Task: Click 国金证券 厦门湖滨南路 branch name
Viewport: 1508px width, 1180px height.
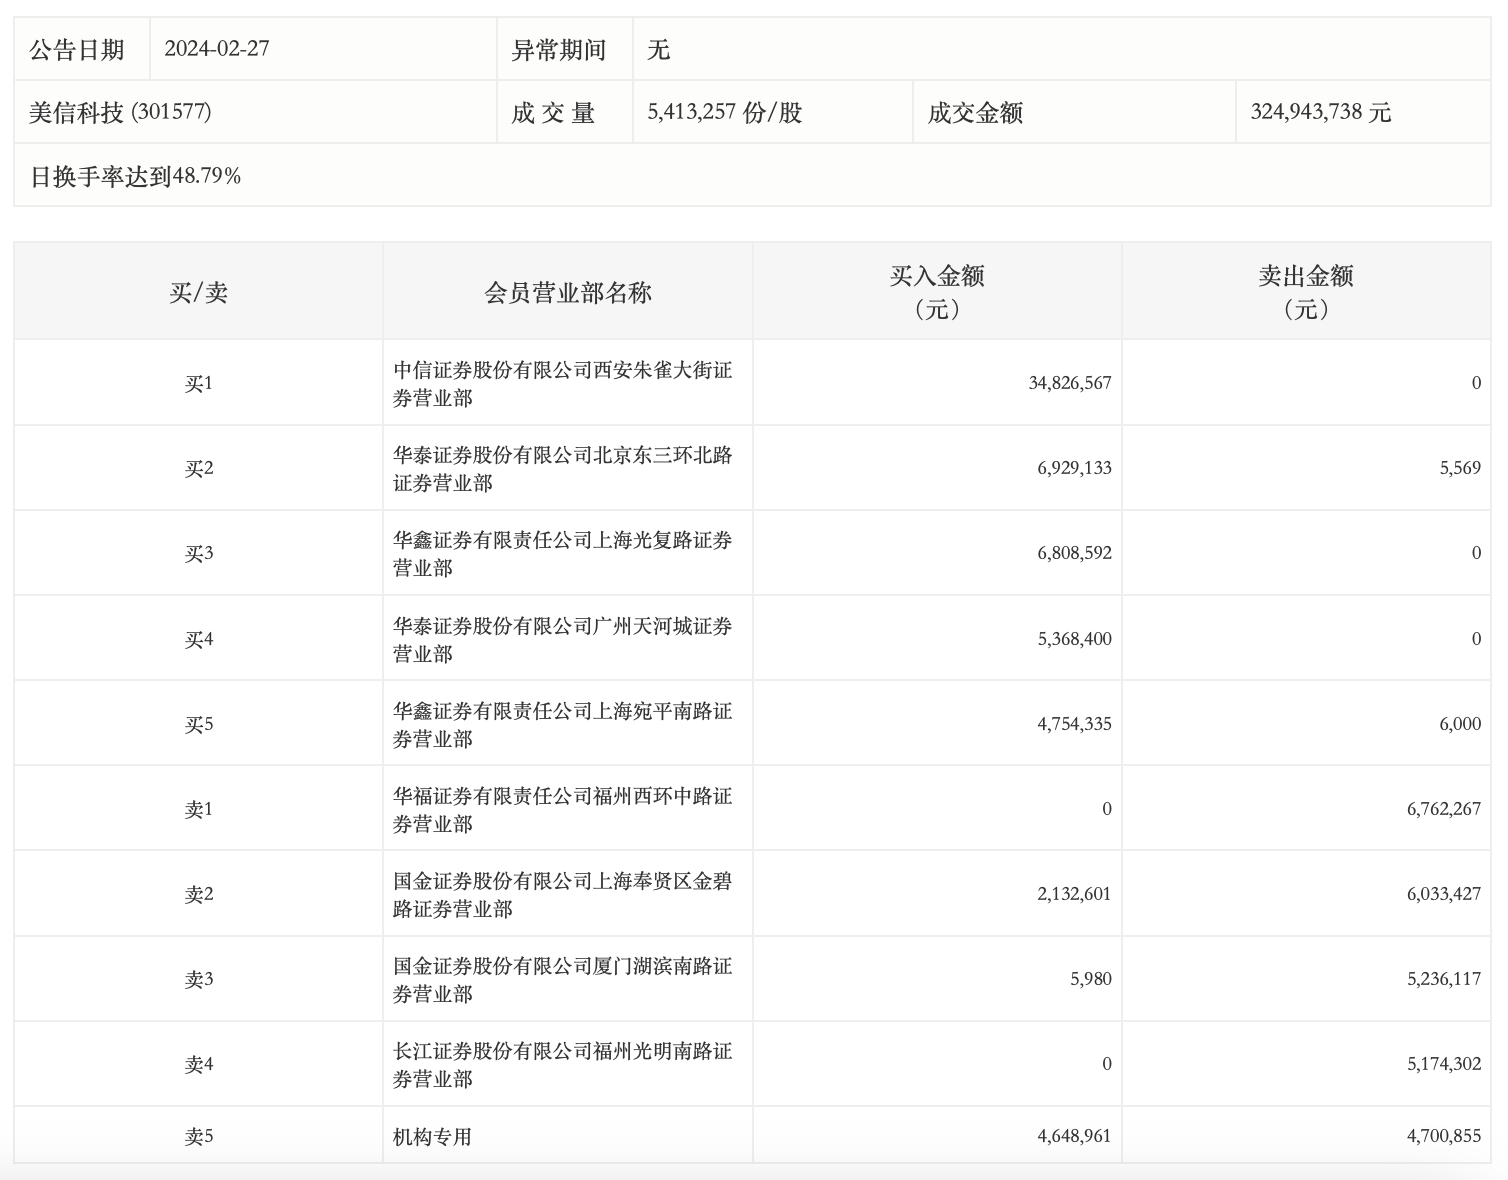Action: (563, 980)
